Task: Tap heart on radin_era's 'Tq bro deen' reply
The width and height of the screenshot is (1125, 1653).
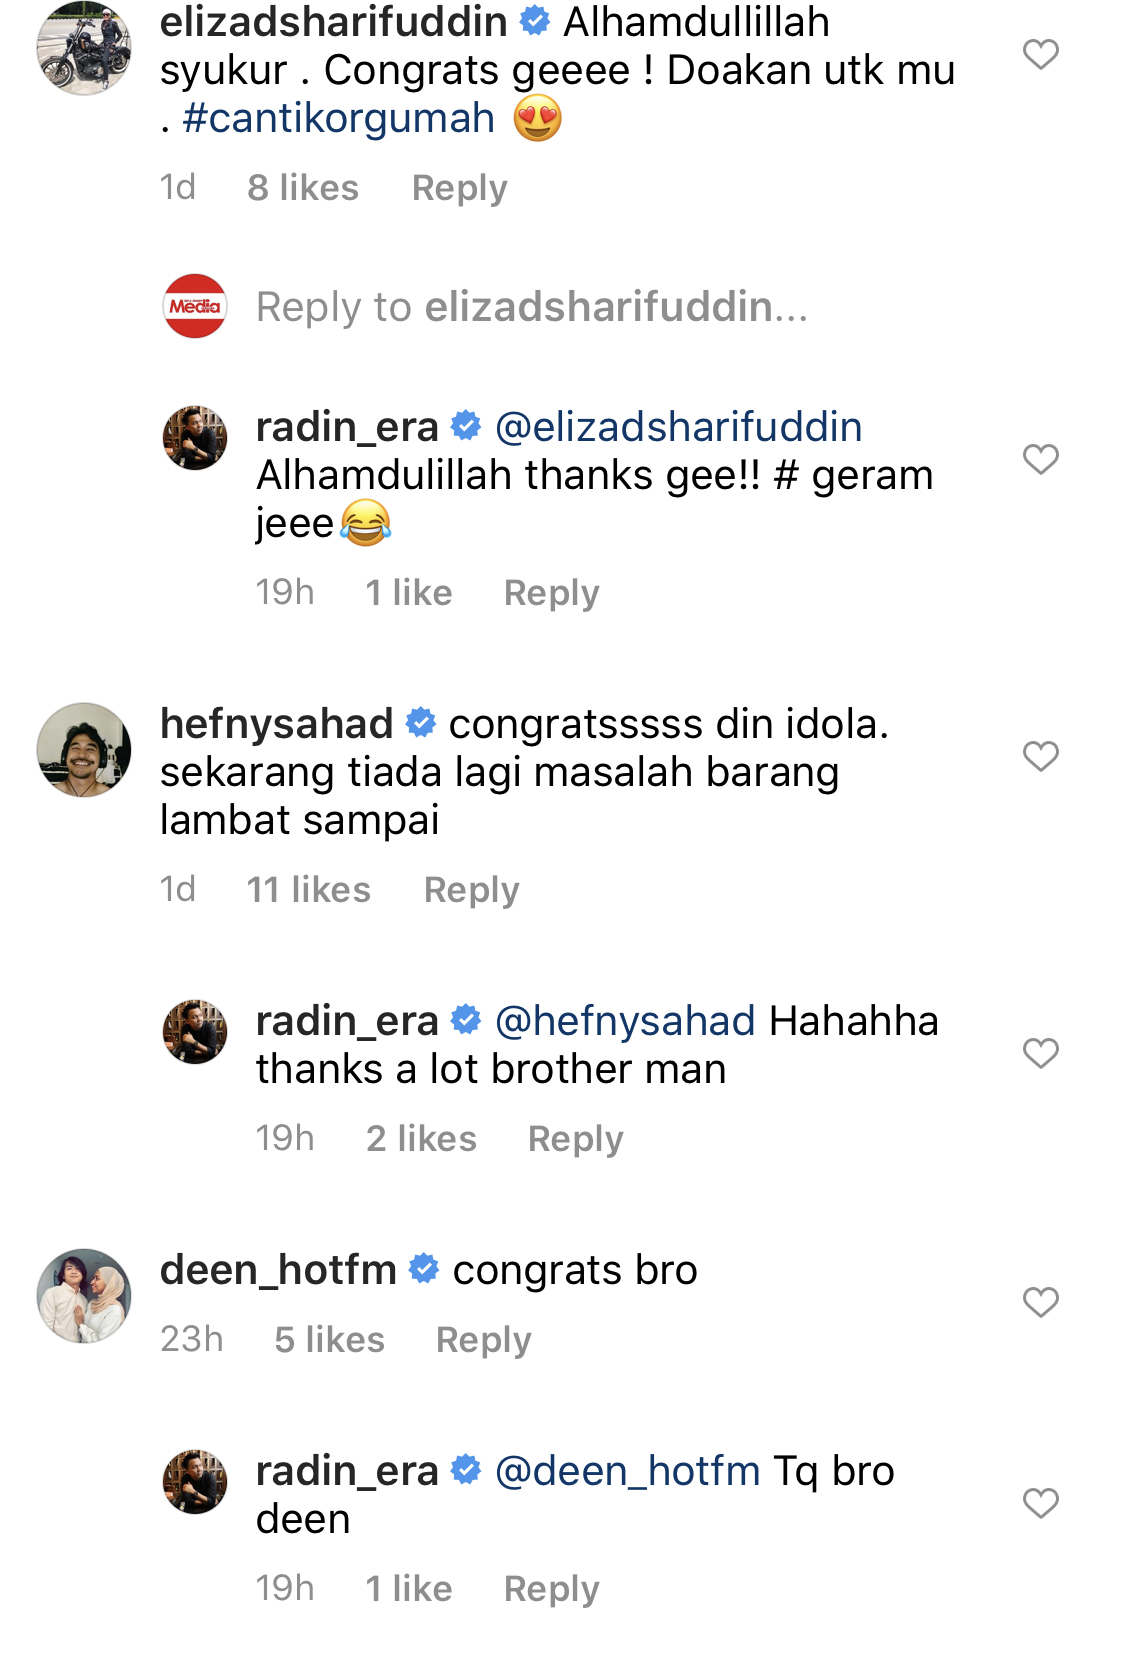Action: coord(1040,1503)
